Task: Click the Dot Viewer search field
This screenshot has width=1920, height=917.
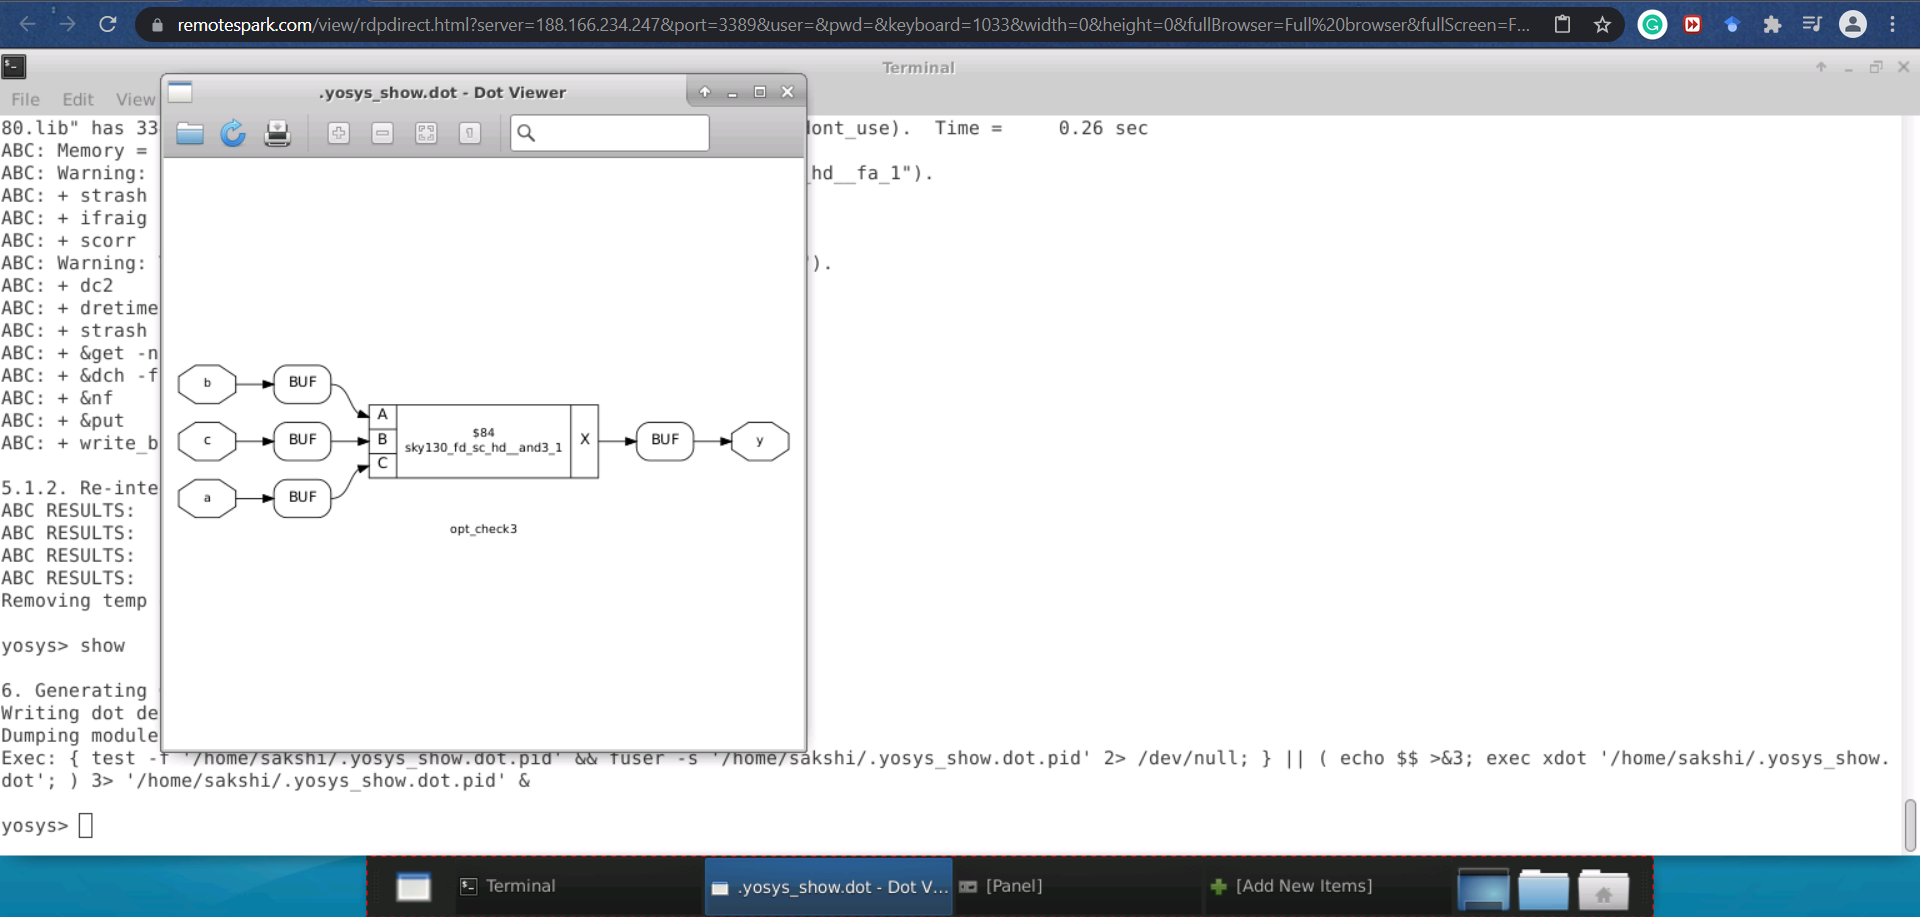Action: (609, 132)
